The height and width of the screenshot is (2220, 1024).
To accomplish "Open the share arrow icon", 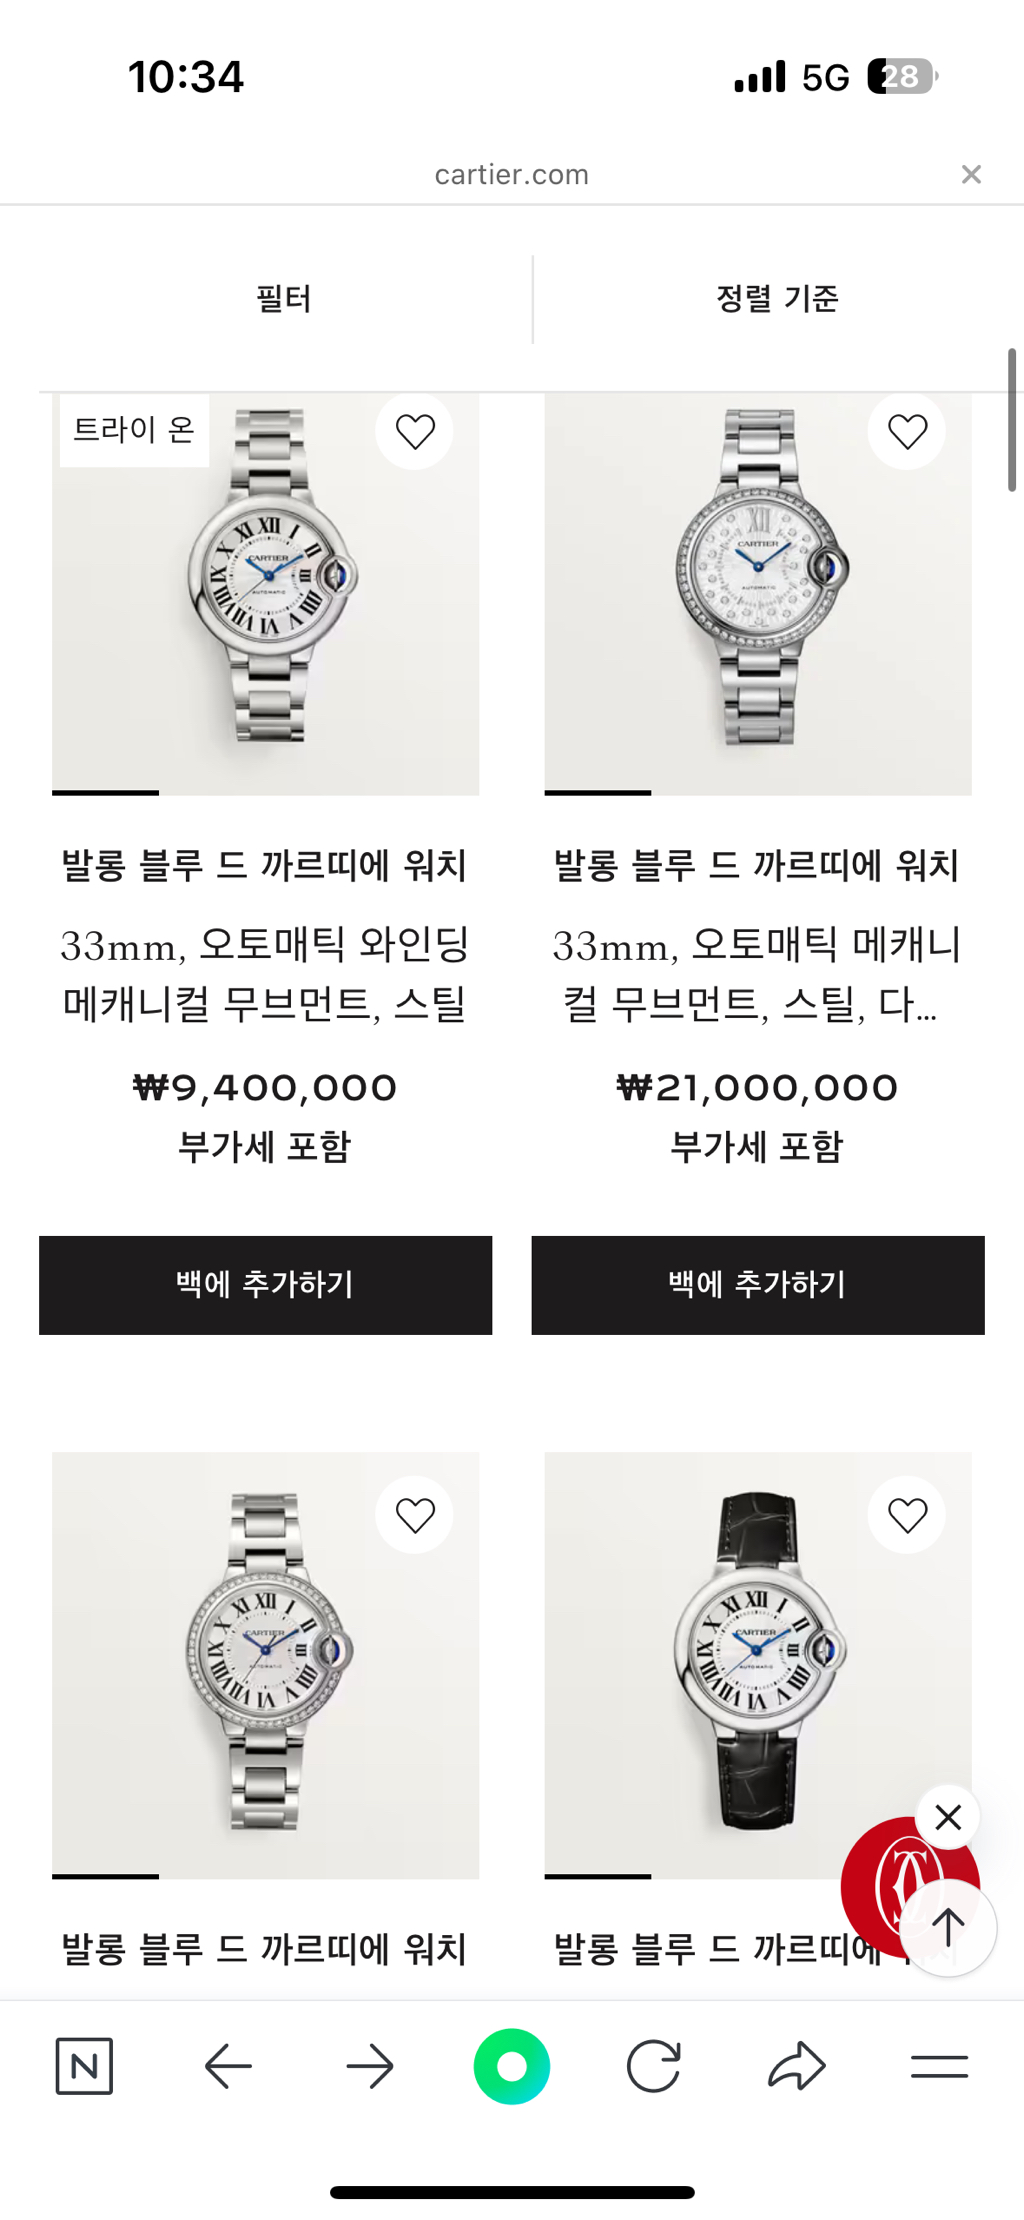I will tap(797, 2066).
